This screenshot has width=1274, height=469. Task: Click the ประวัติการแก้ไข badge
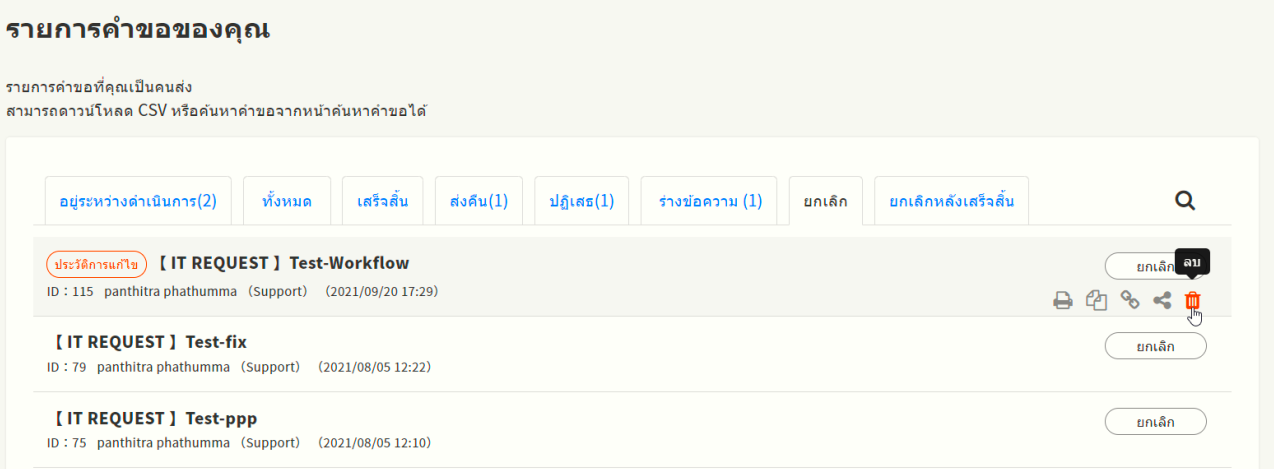pos(96,264)
